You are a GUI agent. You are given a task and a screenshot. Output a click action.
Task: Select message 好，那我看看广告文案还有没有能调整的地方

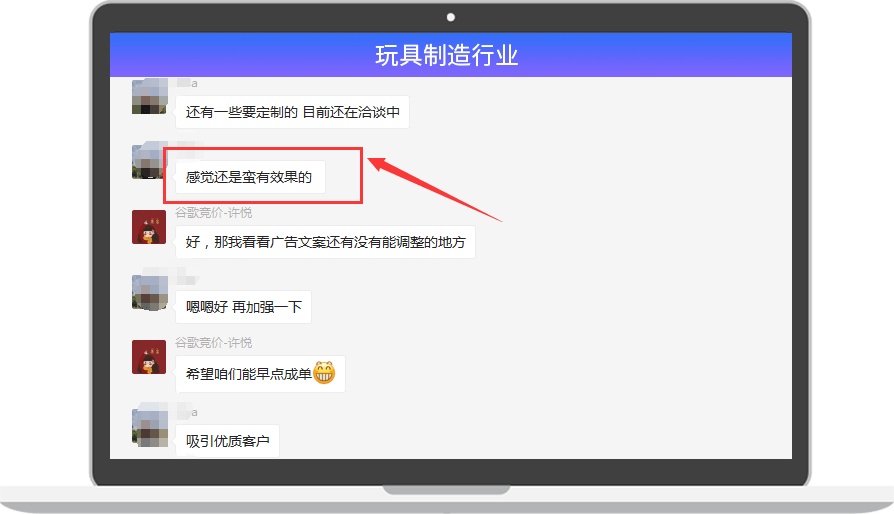pos(325,242)
